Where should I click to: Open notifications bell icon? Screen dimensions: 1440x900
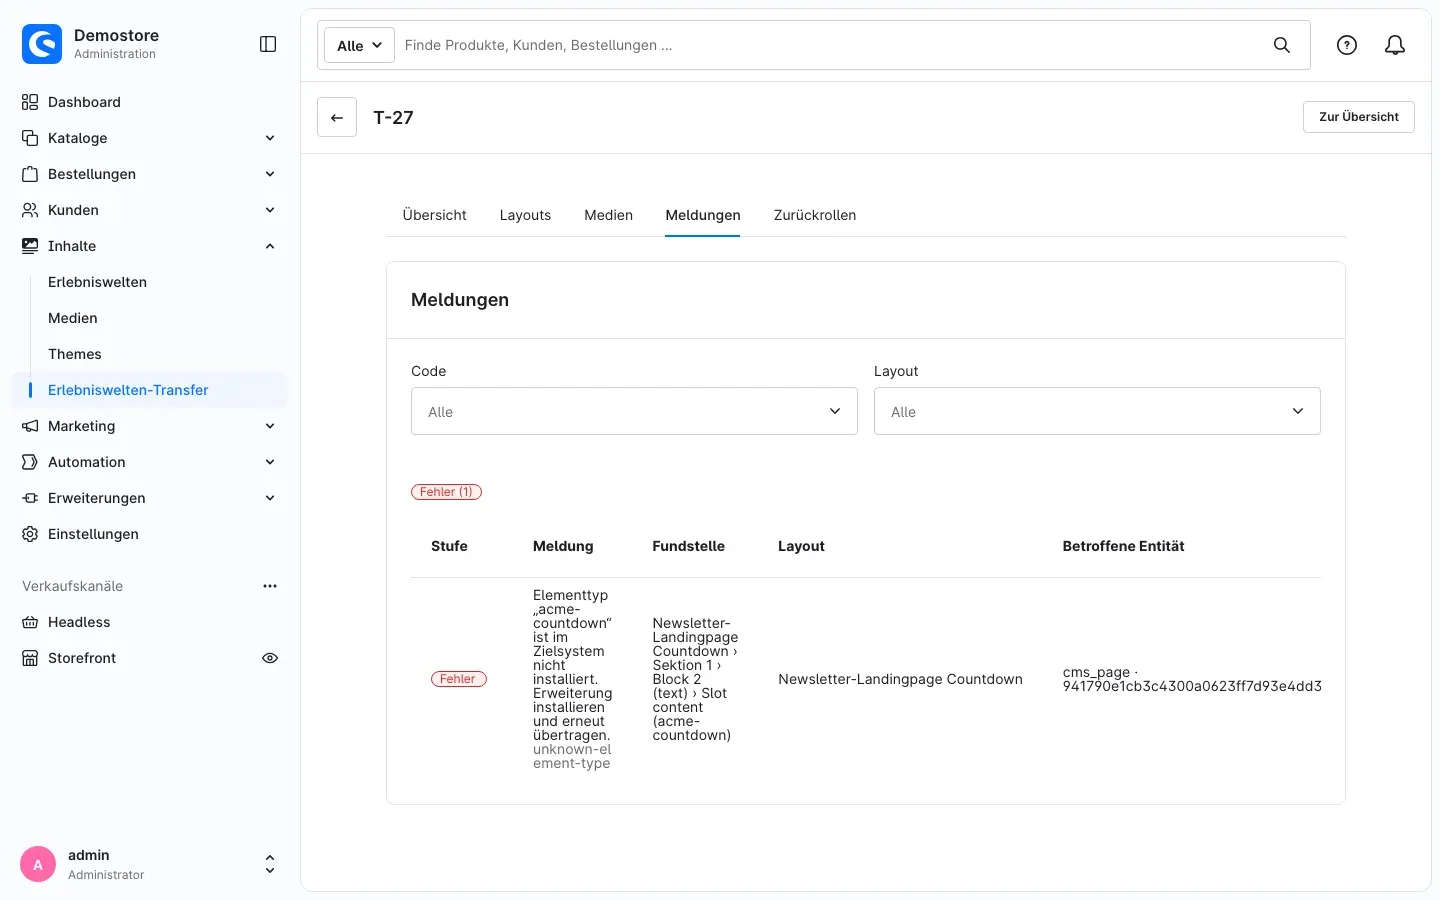[x=1395, y=45]
